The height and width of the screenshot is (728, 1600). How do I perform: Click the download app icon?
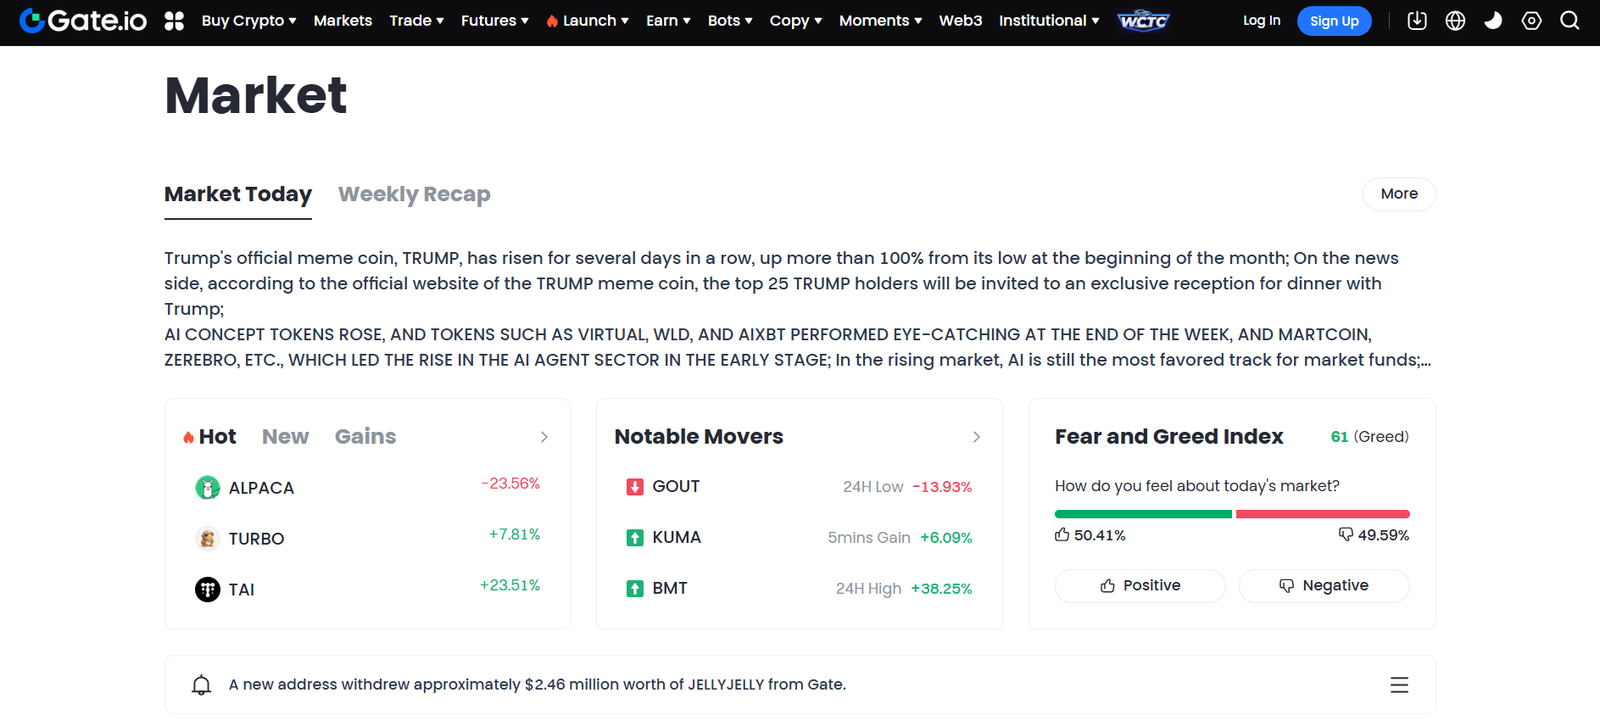coord(1417,20)
